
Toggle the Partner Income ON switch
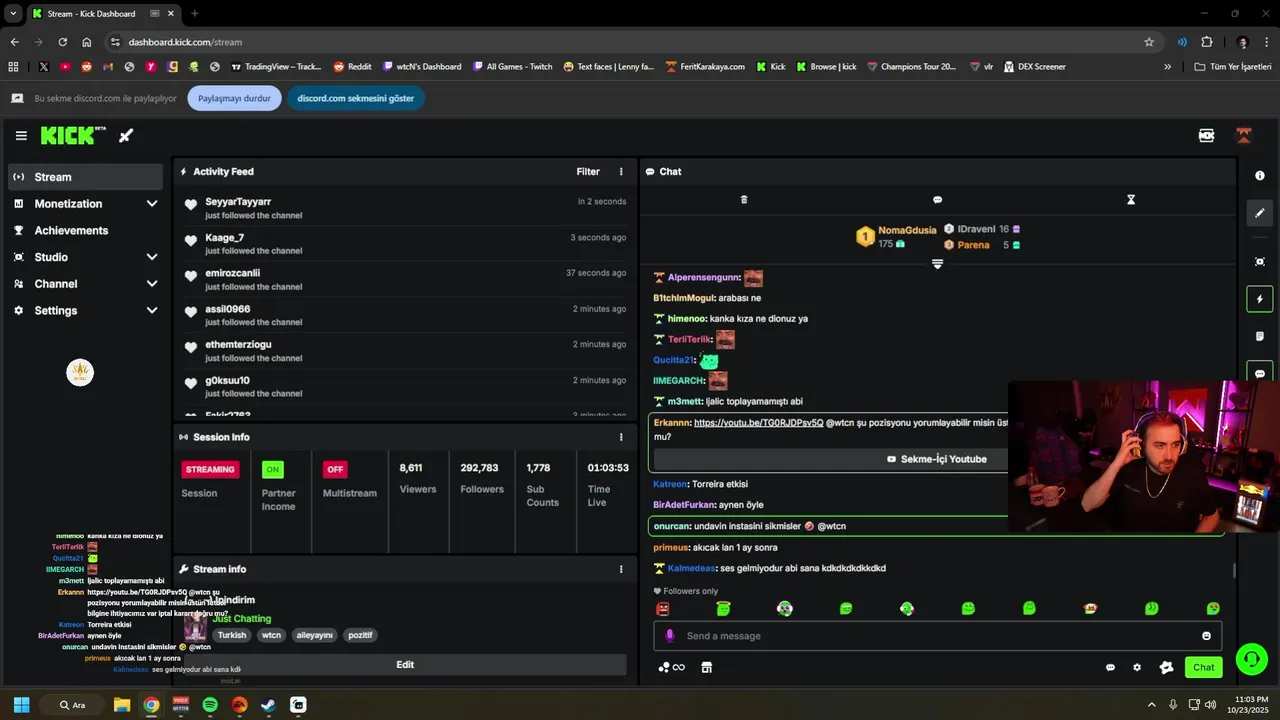point(272,469)
